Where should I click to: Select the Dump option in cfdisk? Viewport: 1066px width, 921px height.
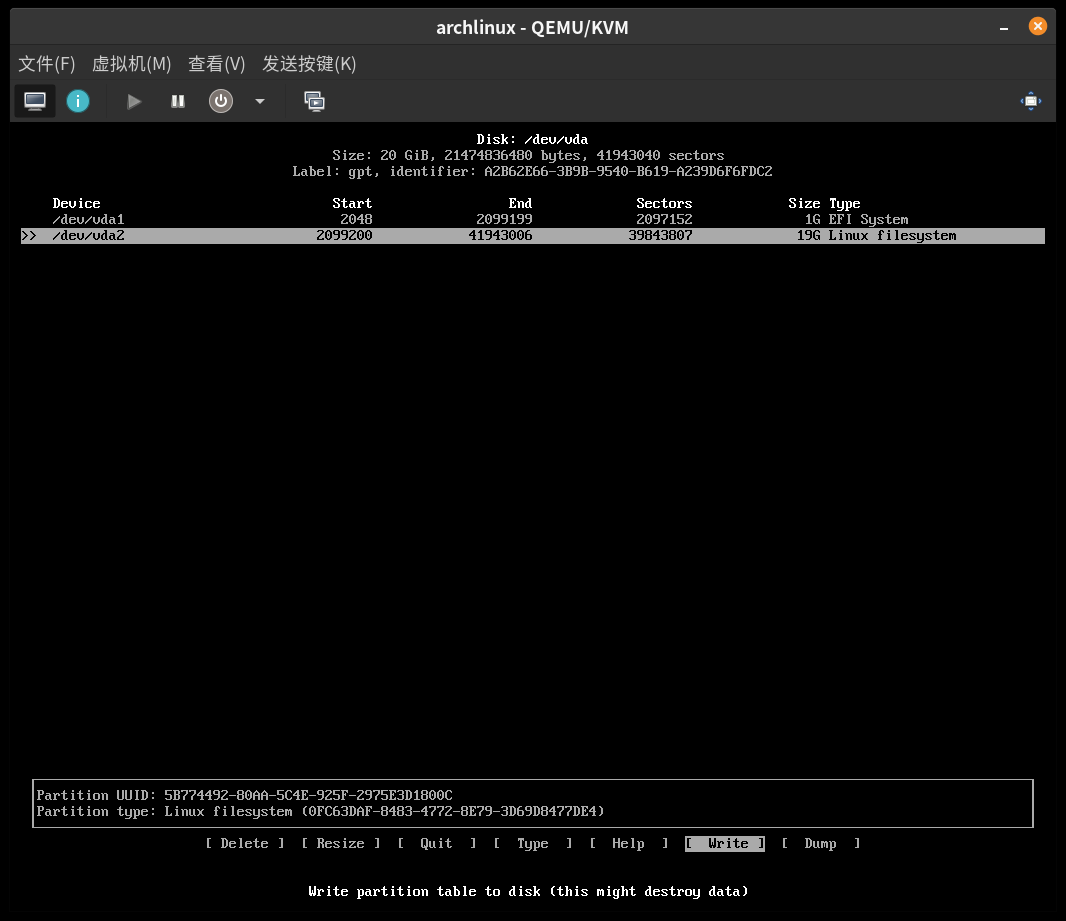(x=821, y=844)
